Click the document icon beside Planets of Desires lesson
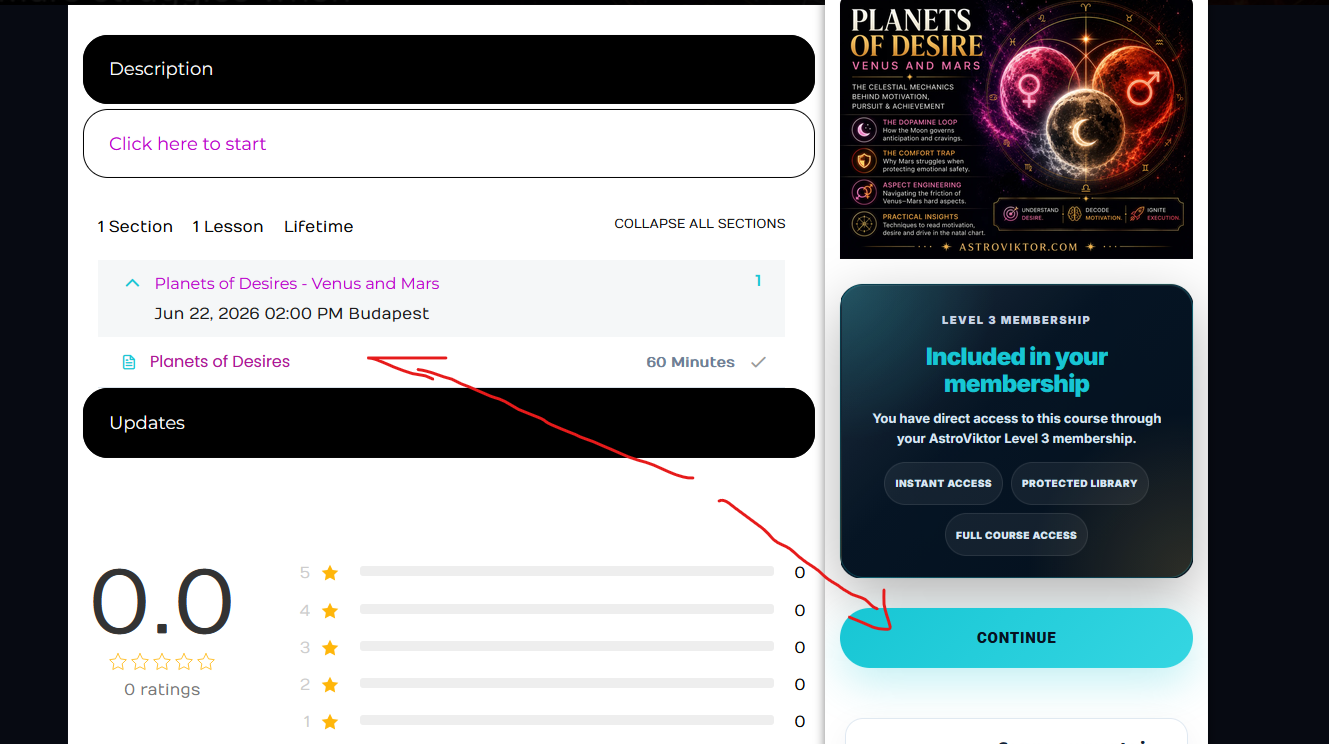The height and width of the screenshot is (744, 1329). pyautogui.click(x=129, y=362)
